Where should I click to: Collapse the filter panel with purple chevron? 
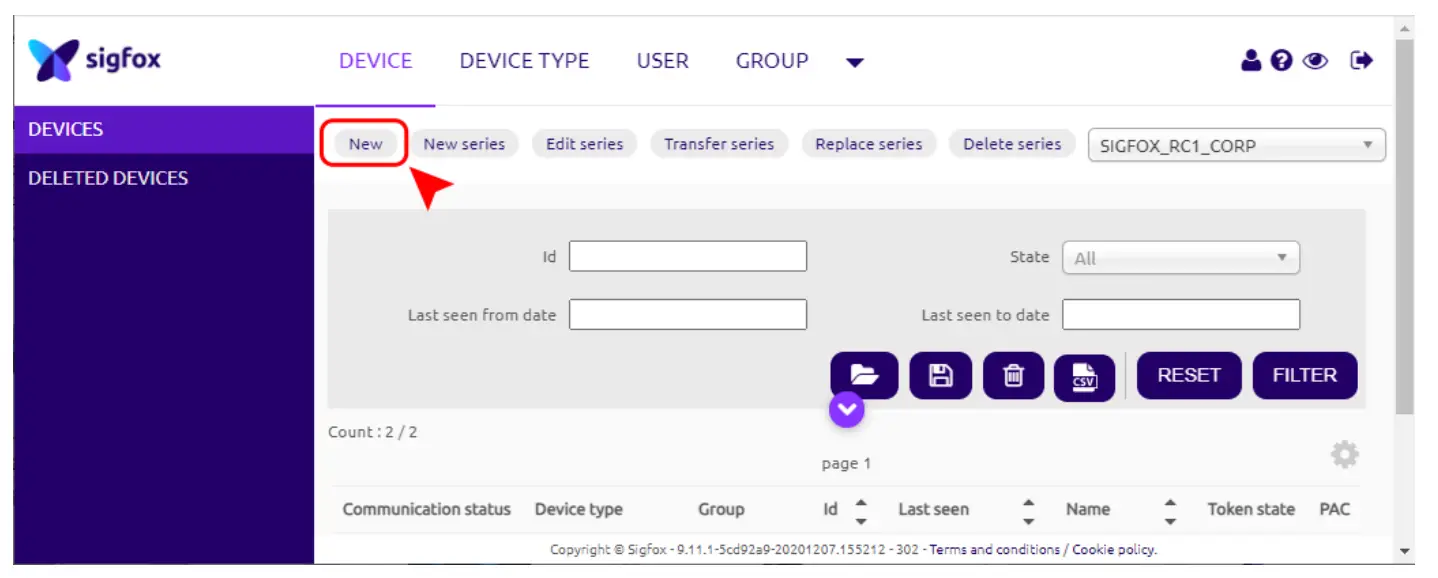pos(846,408)
